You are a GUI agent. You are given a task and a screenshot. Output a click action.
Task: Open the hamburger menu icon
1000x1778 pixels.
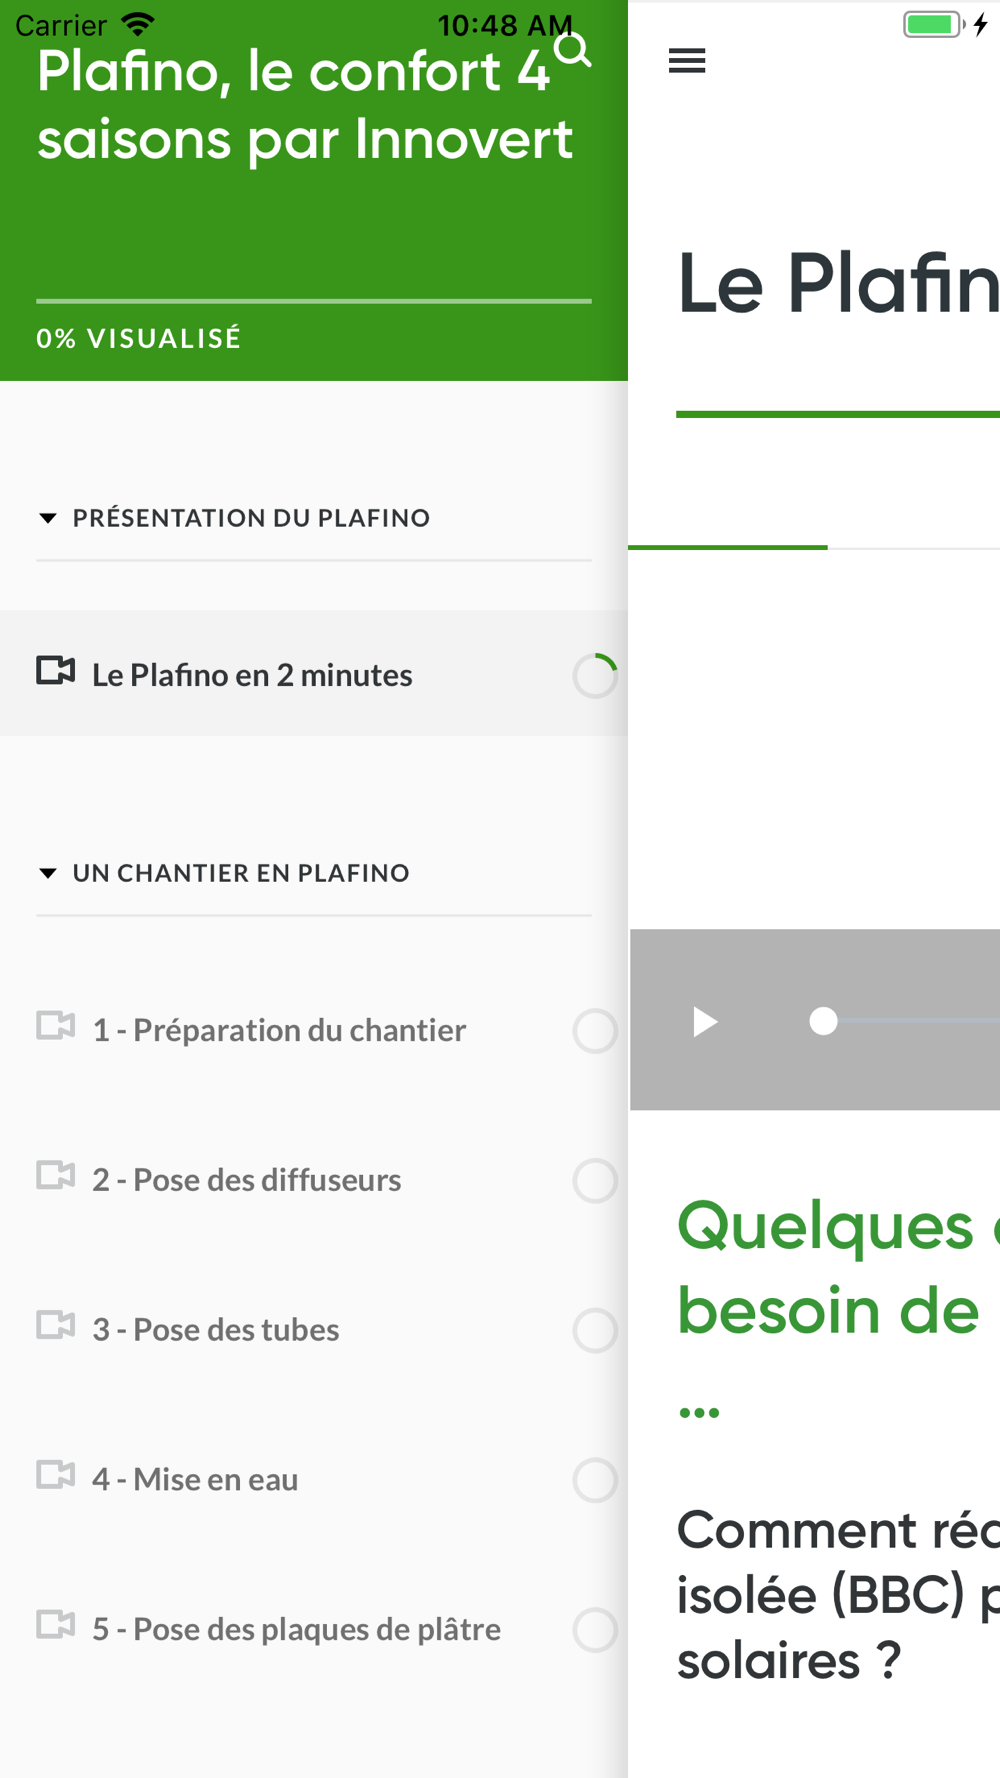coord(687,61)
